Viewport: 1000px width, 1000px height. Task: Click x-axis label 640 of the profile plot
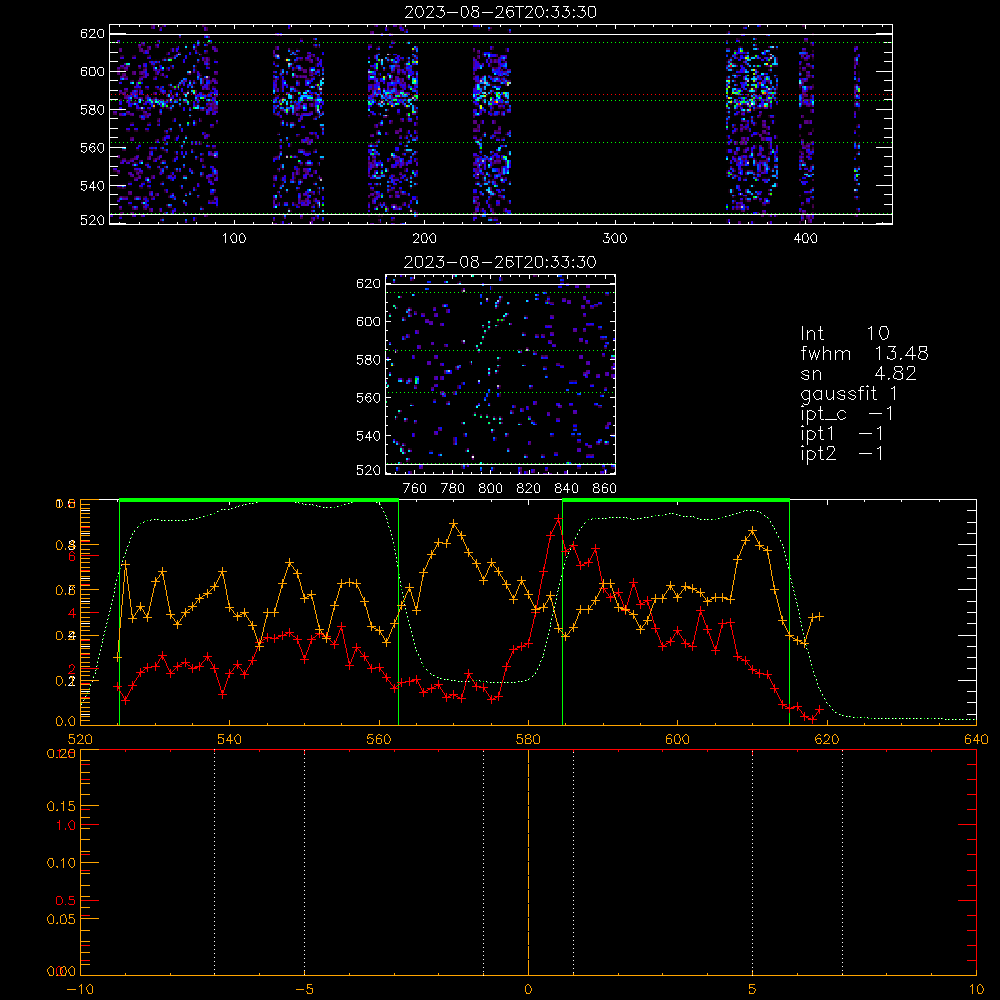click(976, 740)
